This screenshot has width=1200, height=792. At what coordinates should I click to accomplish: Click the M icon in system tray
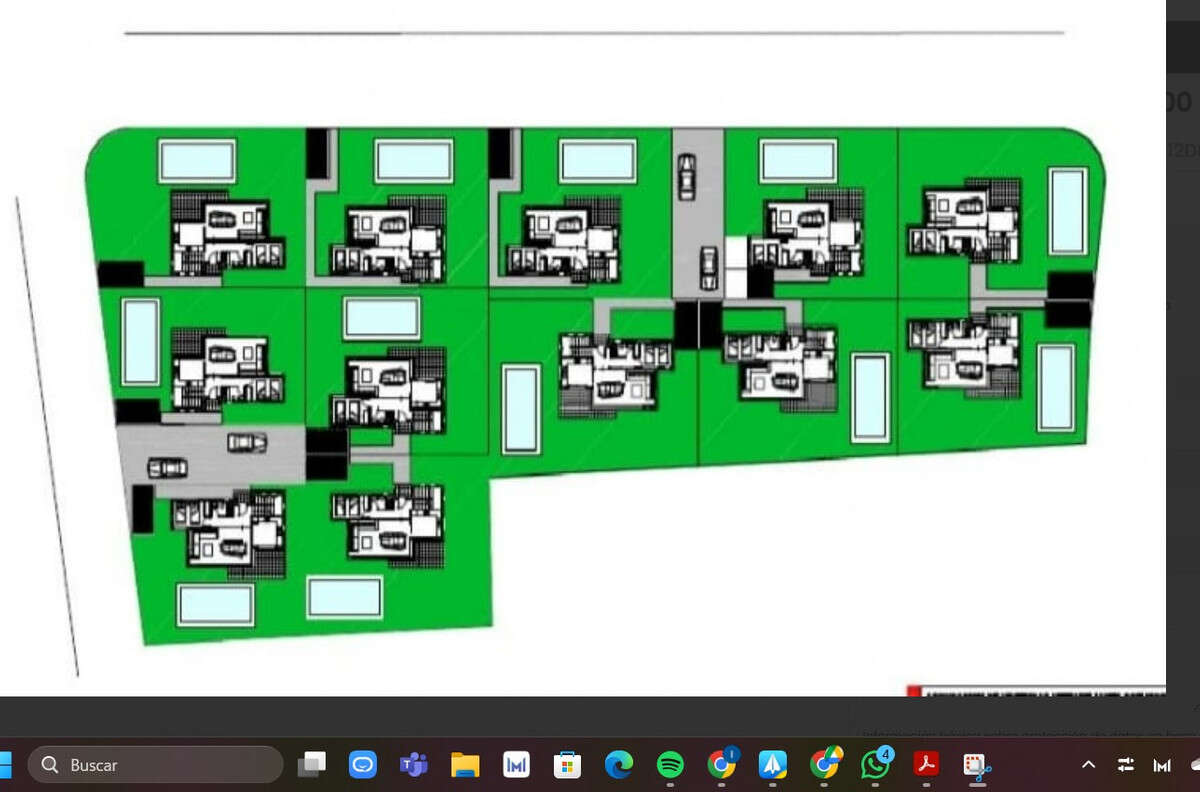(x=1162, y=765)
